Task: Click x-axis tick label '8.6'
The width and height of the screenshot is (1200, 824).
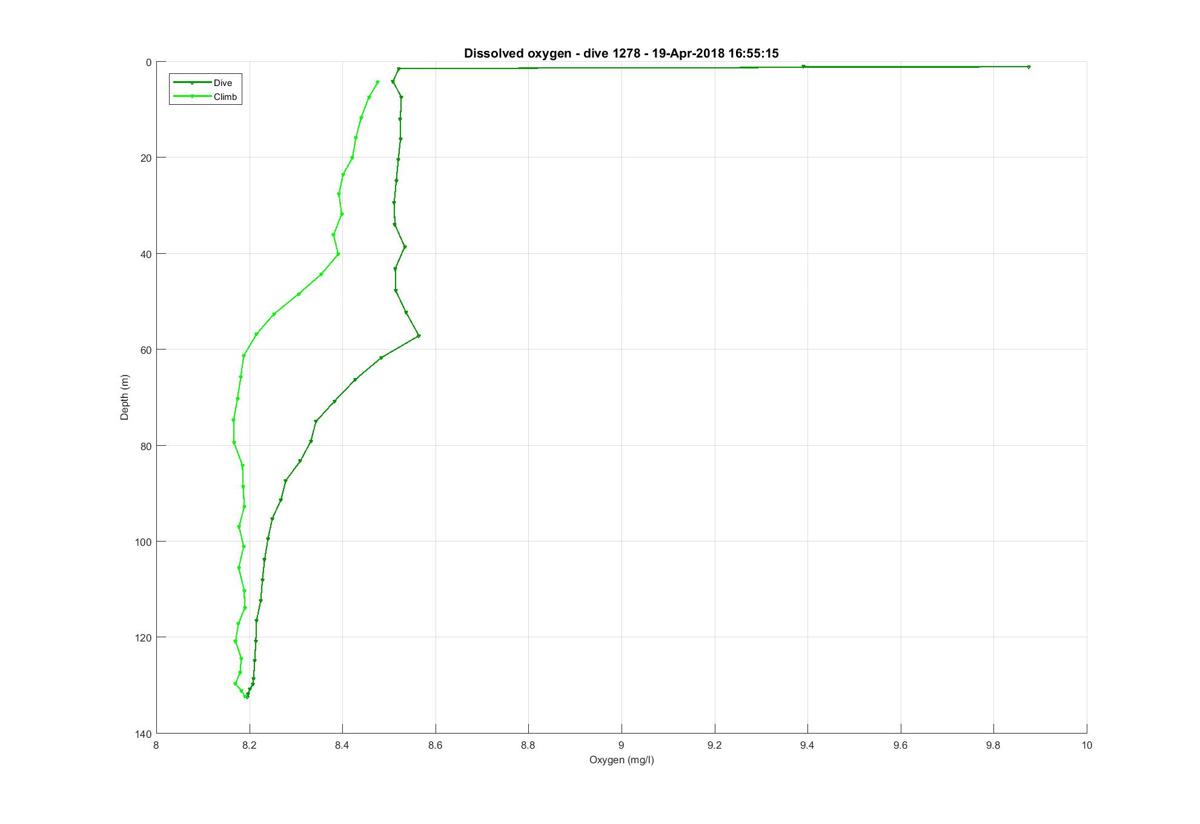Action: click(435, 745)
